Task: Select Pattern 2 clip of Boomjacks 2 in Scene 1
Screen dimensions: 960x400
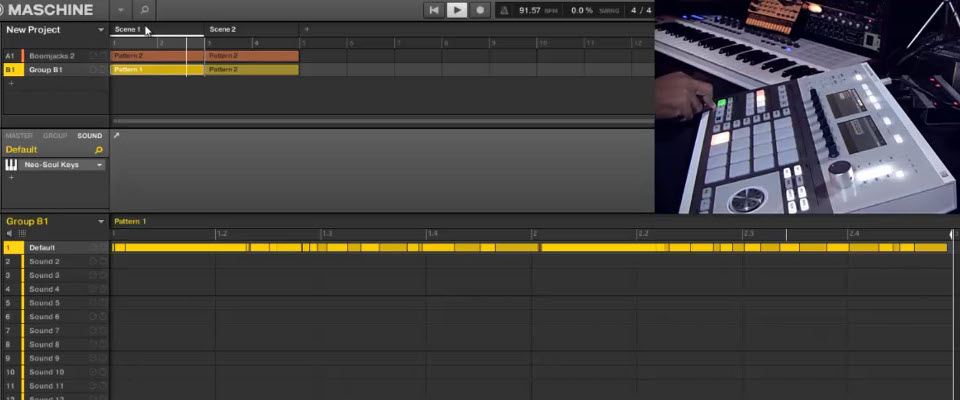Action: [157, 56]
